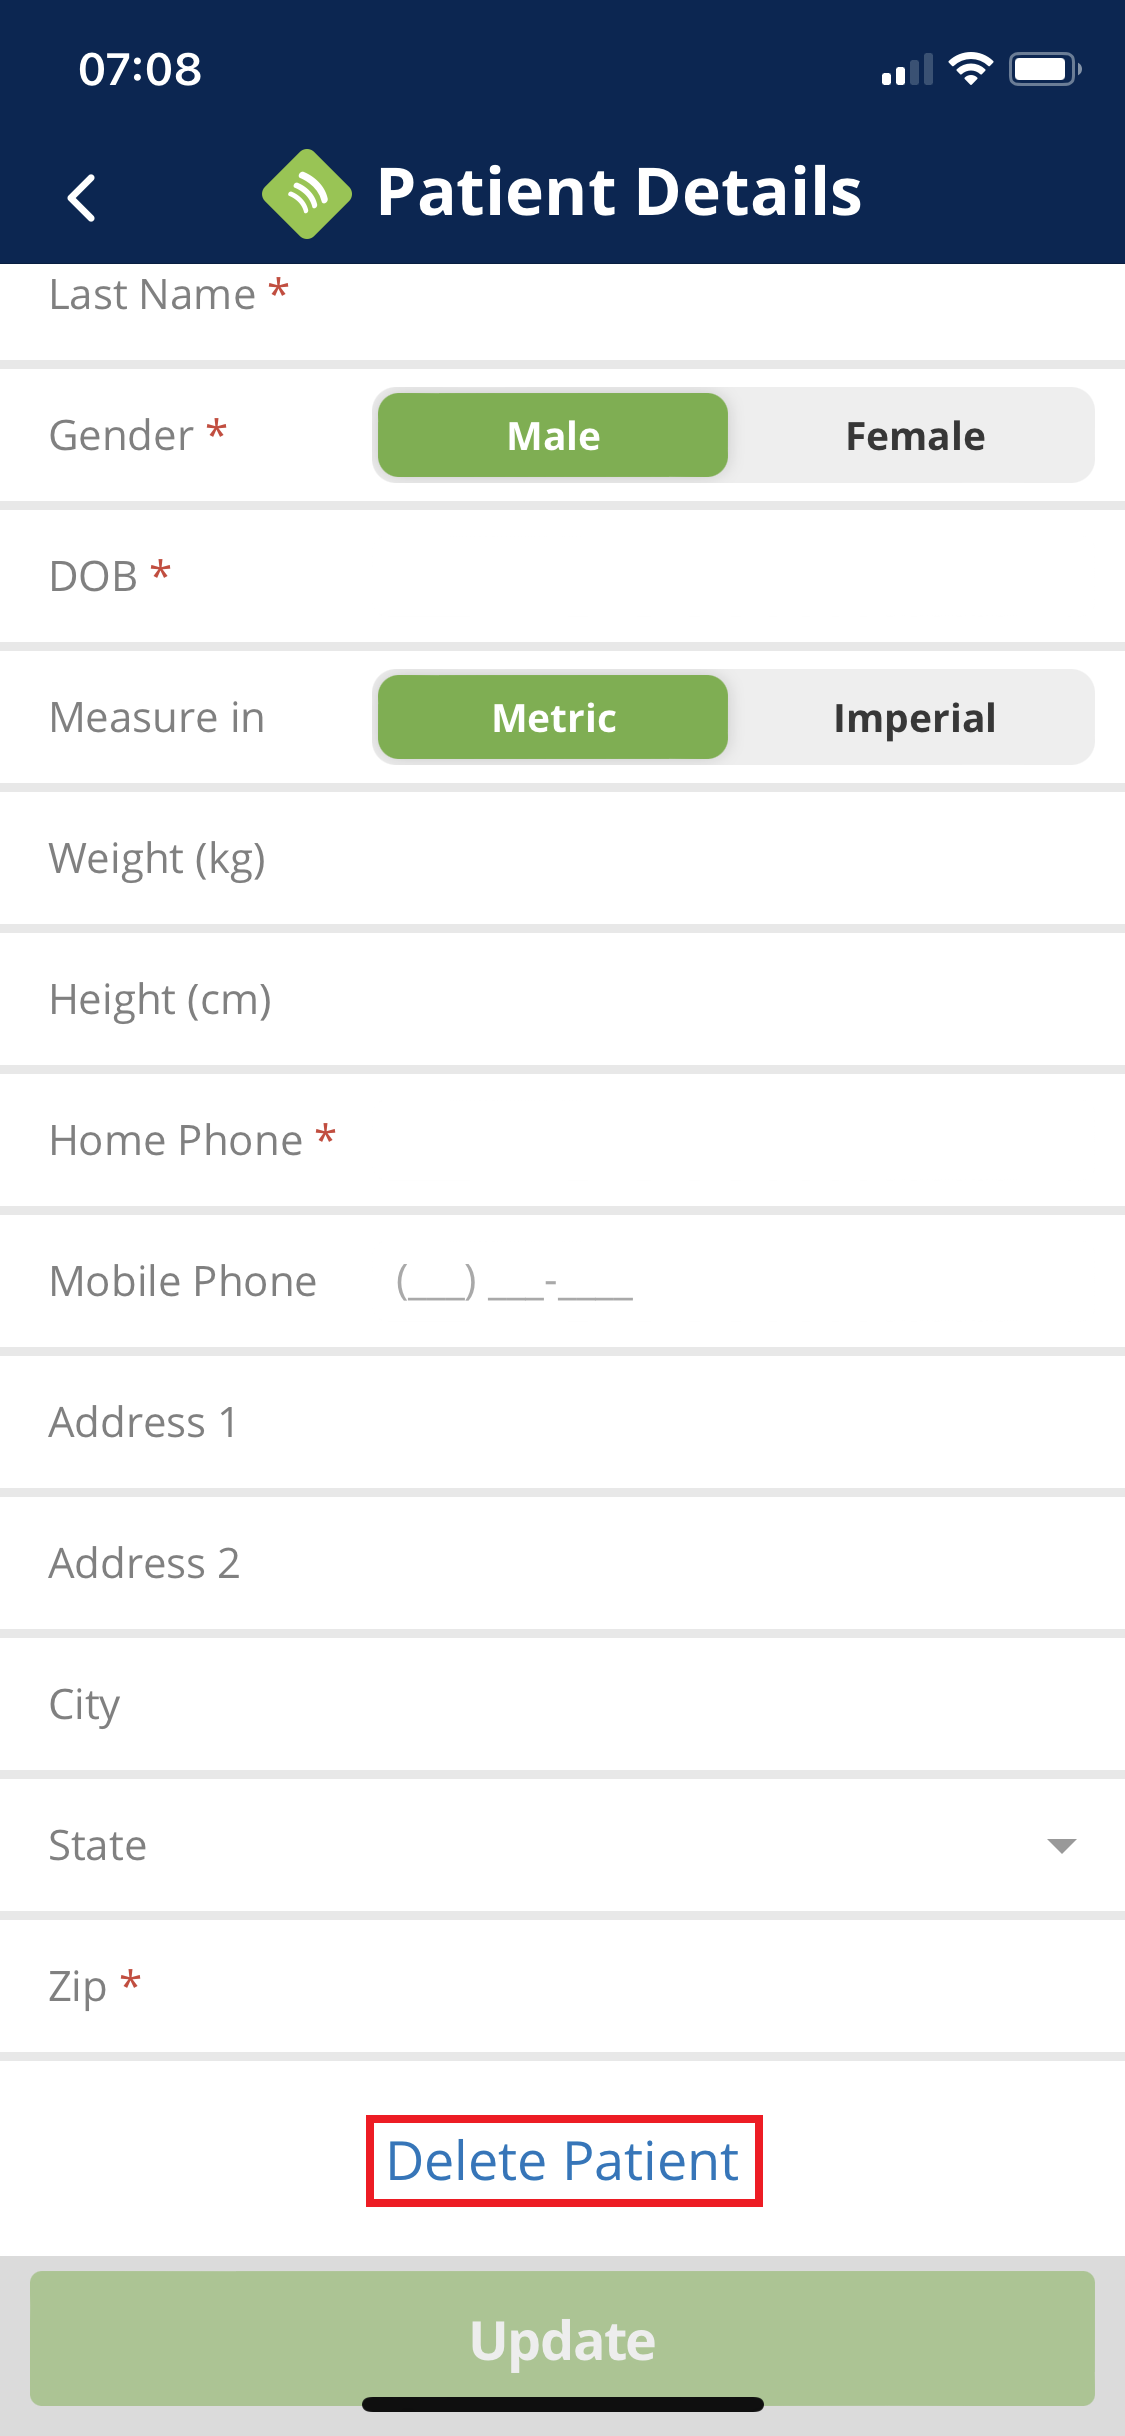Select Female gender option
Image resolution: width=1125 pixels, height=2436 pixels.
tap(914, 436)
